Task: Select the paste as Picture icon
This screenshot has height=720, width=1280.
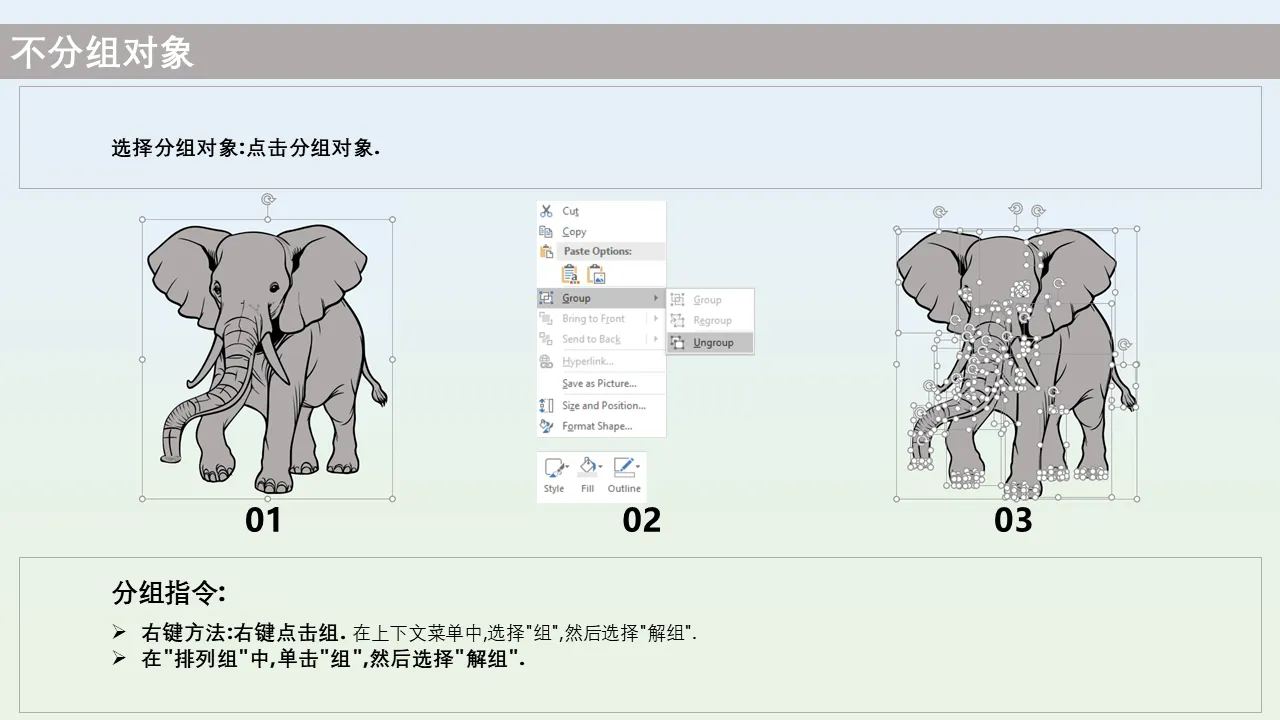Action: [596, 274]
